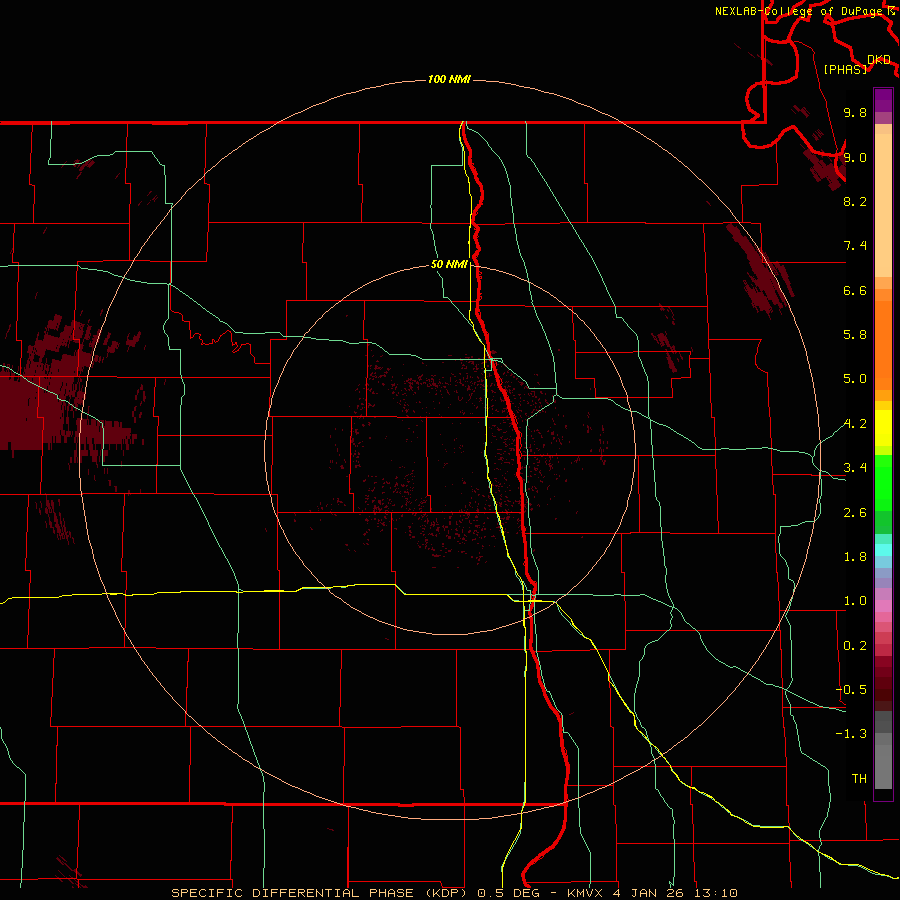Click the 2.6 value on the color scale
The width and height of the screenshot is (900, 900).
[x=855, y=513]
